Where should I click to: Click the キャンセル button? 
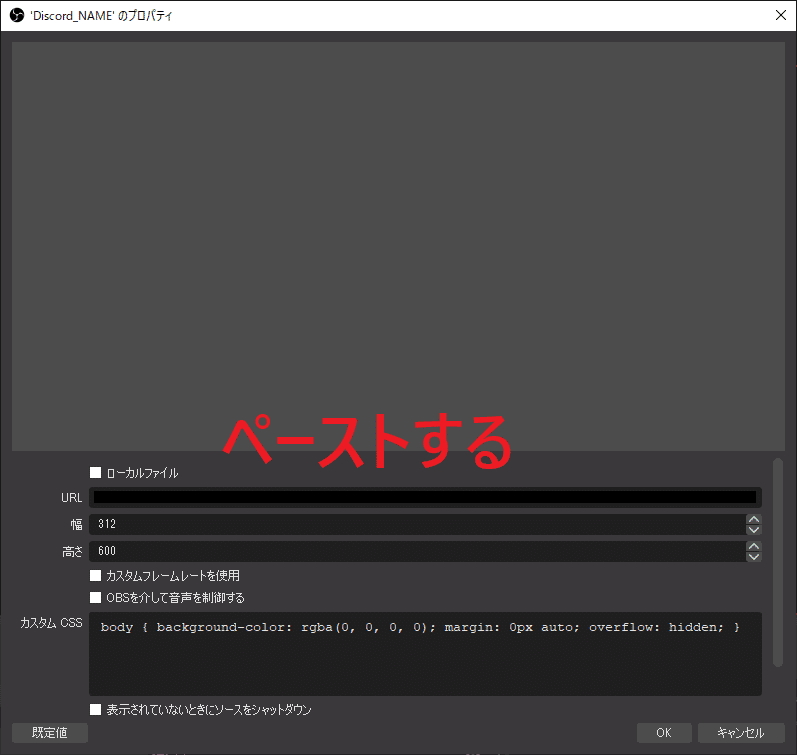pyautogui.click(x=741, y=733)
